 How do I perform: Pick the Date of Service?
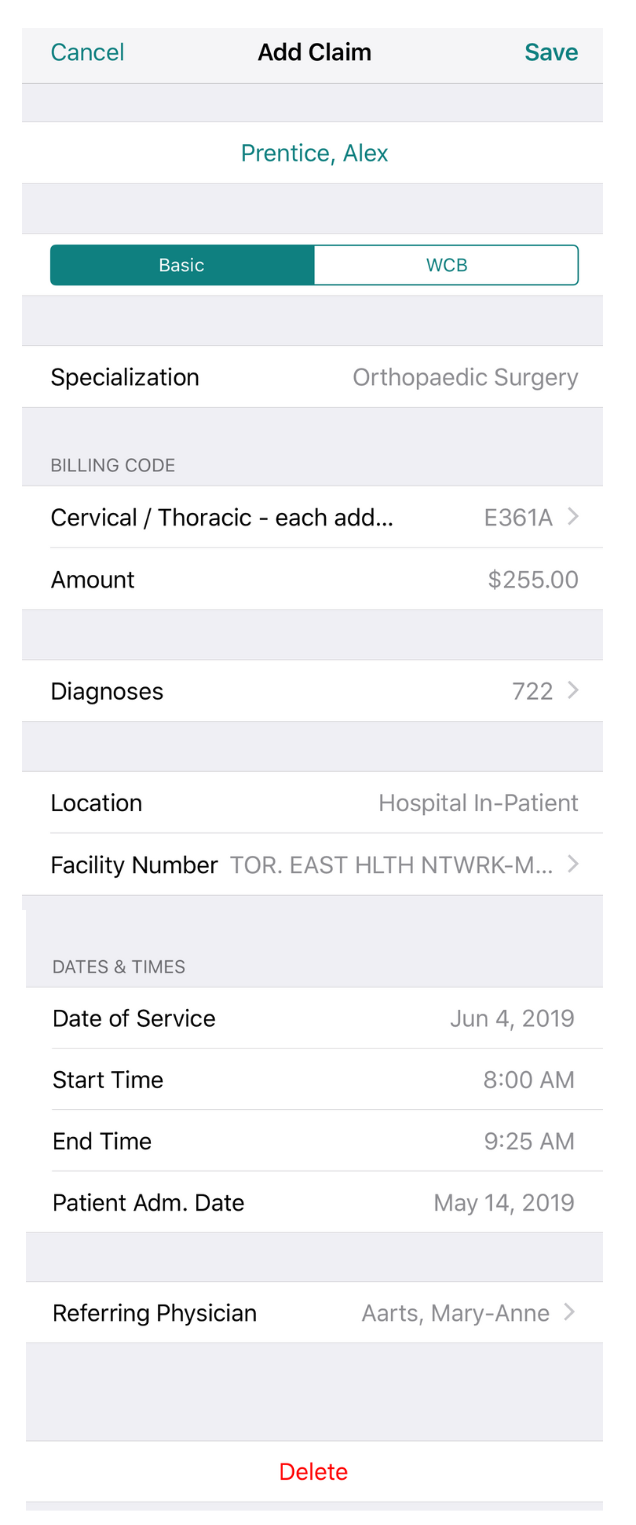[x=512, y=1019]
